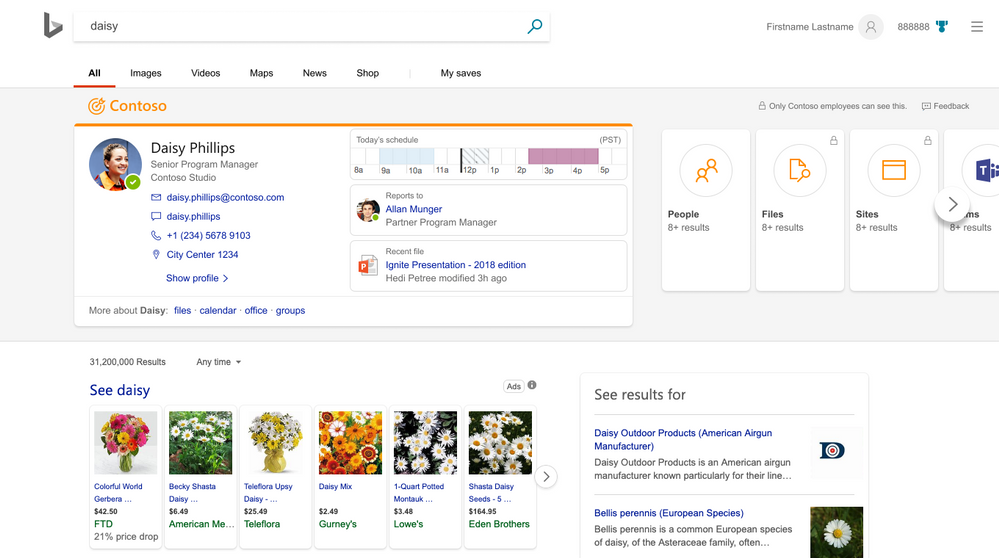999x558 pixels.
Task: Switch to the Images tab
Action: tap(146, 73)
